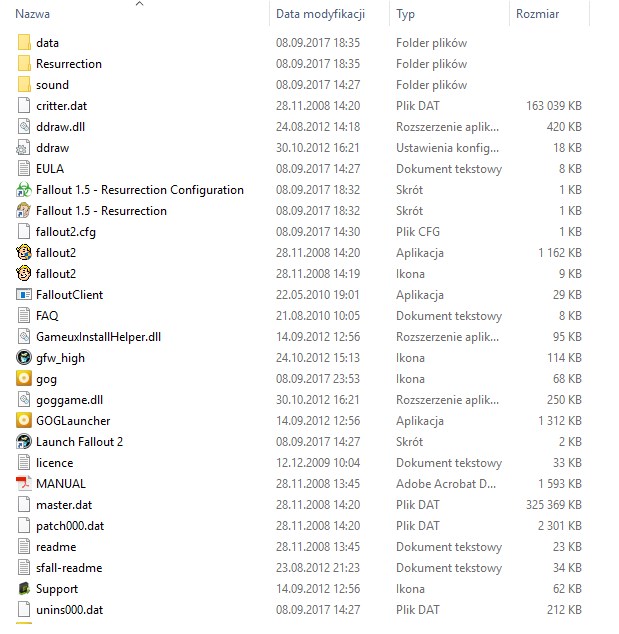Image resolution: width=619 pixels, height=634 pixels.
Task: Click the size value '163 039 KB'
Action: click(554, 106)
